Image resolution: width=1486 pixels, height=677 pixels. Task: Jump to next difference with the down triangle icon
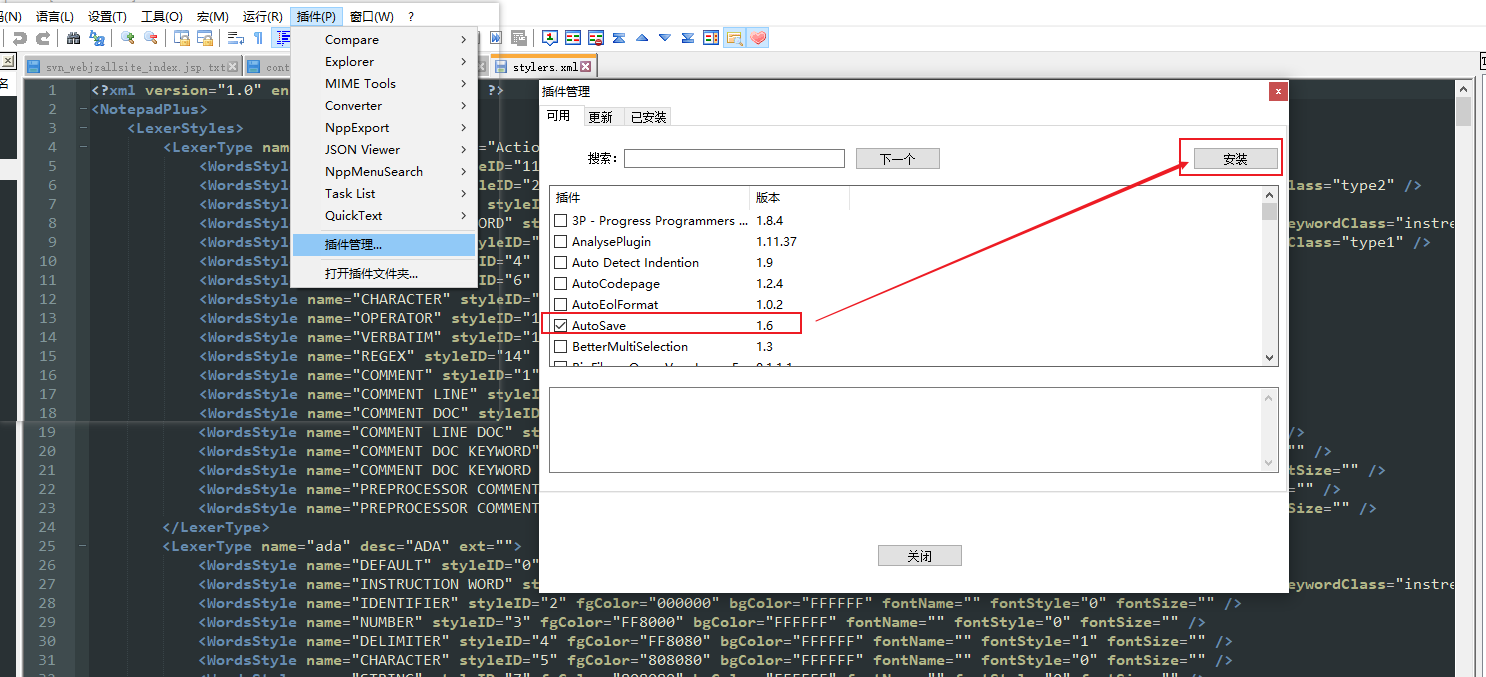[663, 37]
